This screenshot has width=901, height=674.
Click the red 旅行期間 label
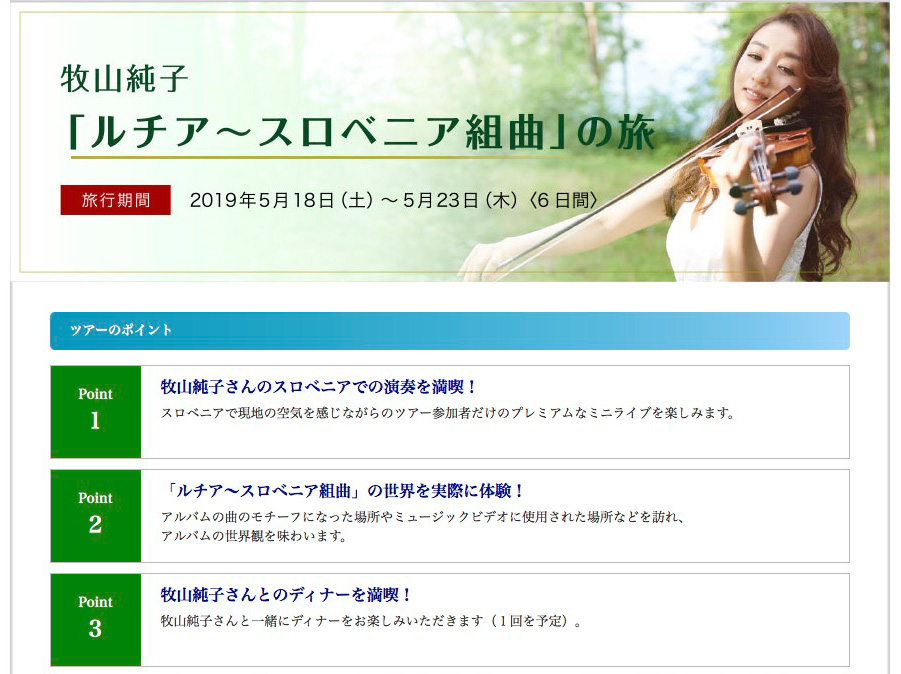(x=115, y=200)
